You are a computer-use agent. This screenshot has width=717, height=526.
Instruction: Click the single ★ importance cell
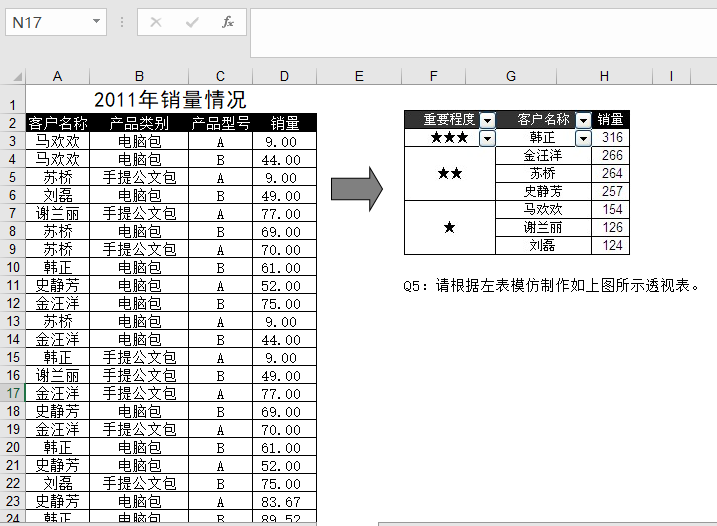tap(450, 227)
